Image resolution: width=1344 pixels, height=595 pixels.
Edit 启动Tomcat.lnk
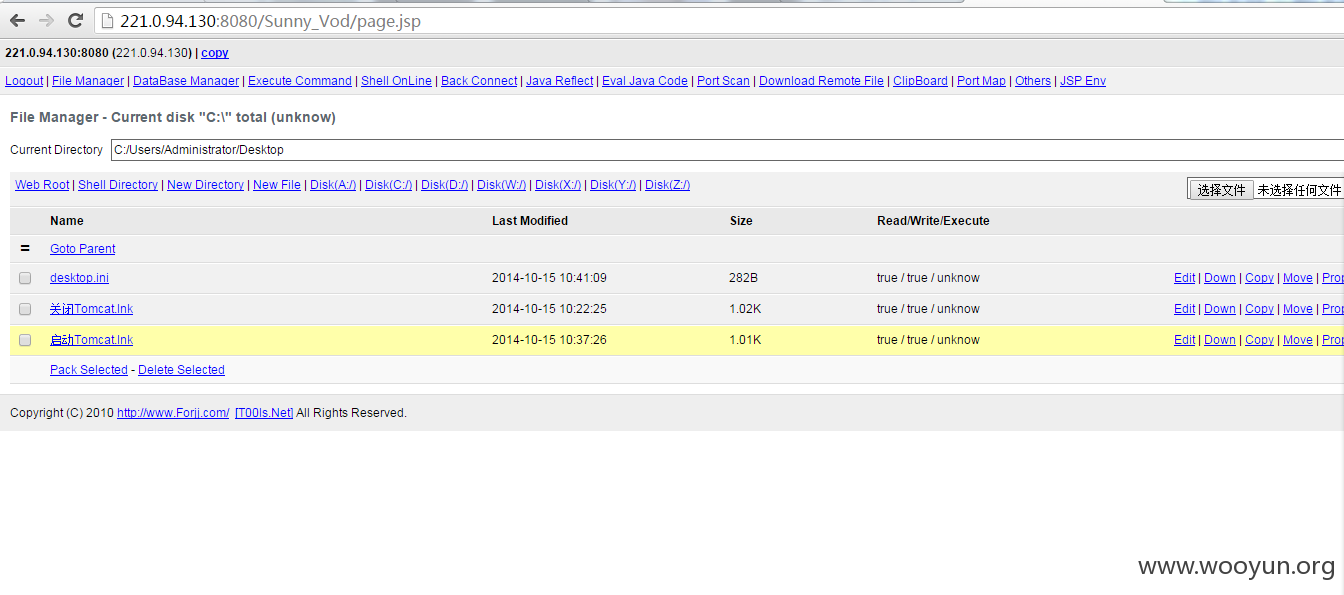point(1184,340)
